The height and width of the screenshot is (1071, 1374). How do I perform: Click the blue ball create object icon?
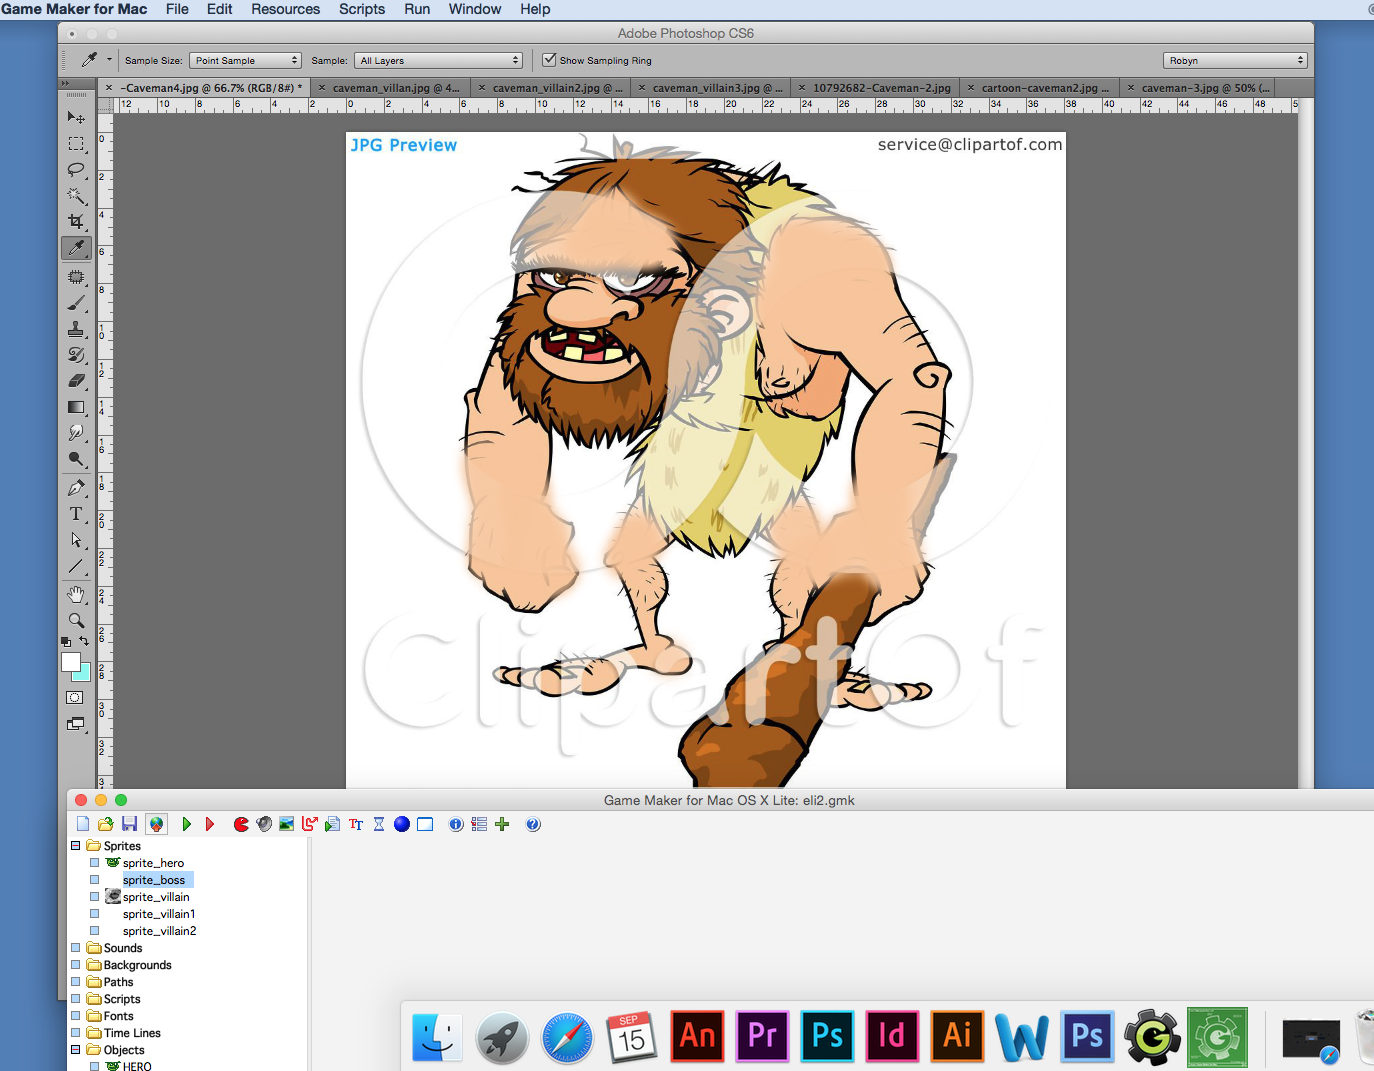(x=402, y=824)
